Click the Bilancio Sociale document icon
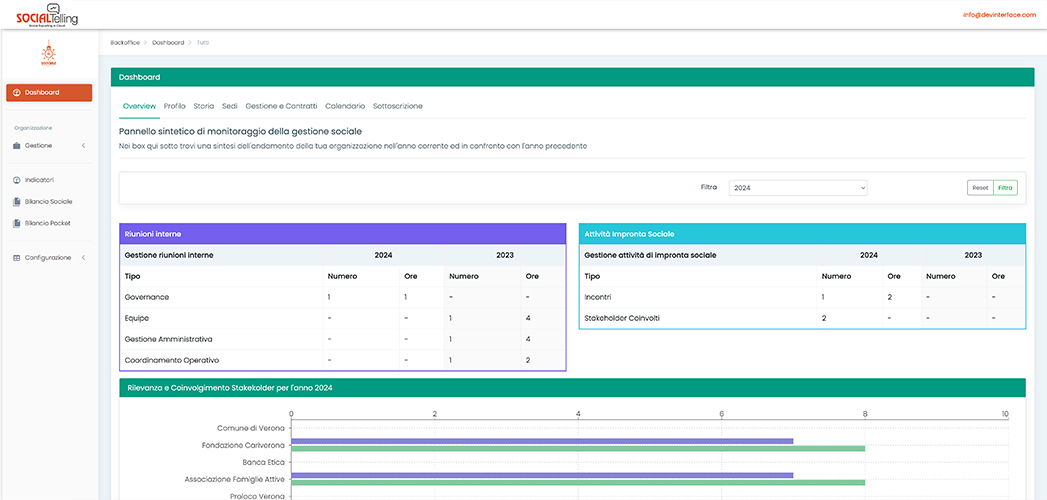The width and height of the screenshot is (1047, 500). tap(17, 201)
